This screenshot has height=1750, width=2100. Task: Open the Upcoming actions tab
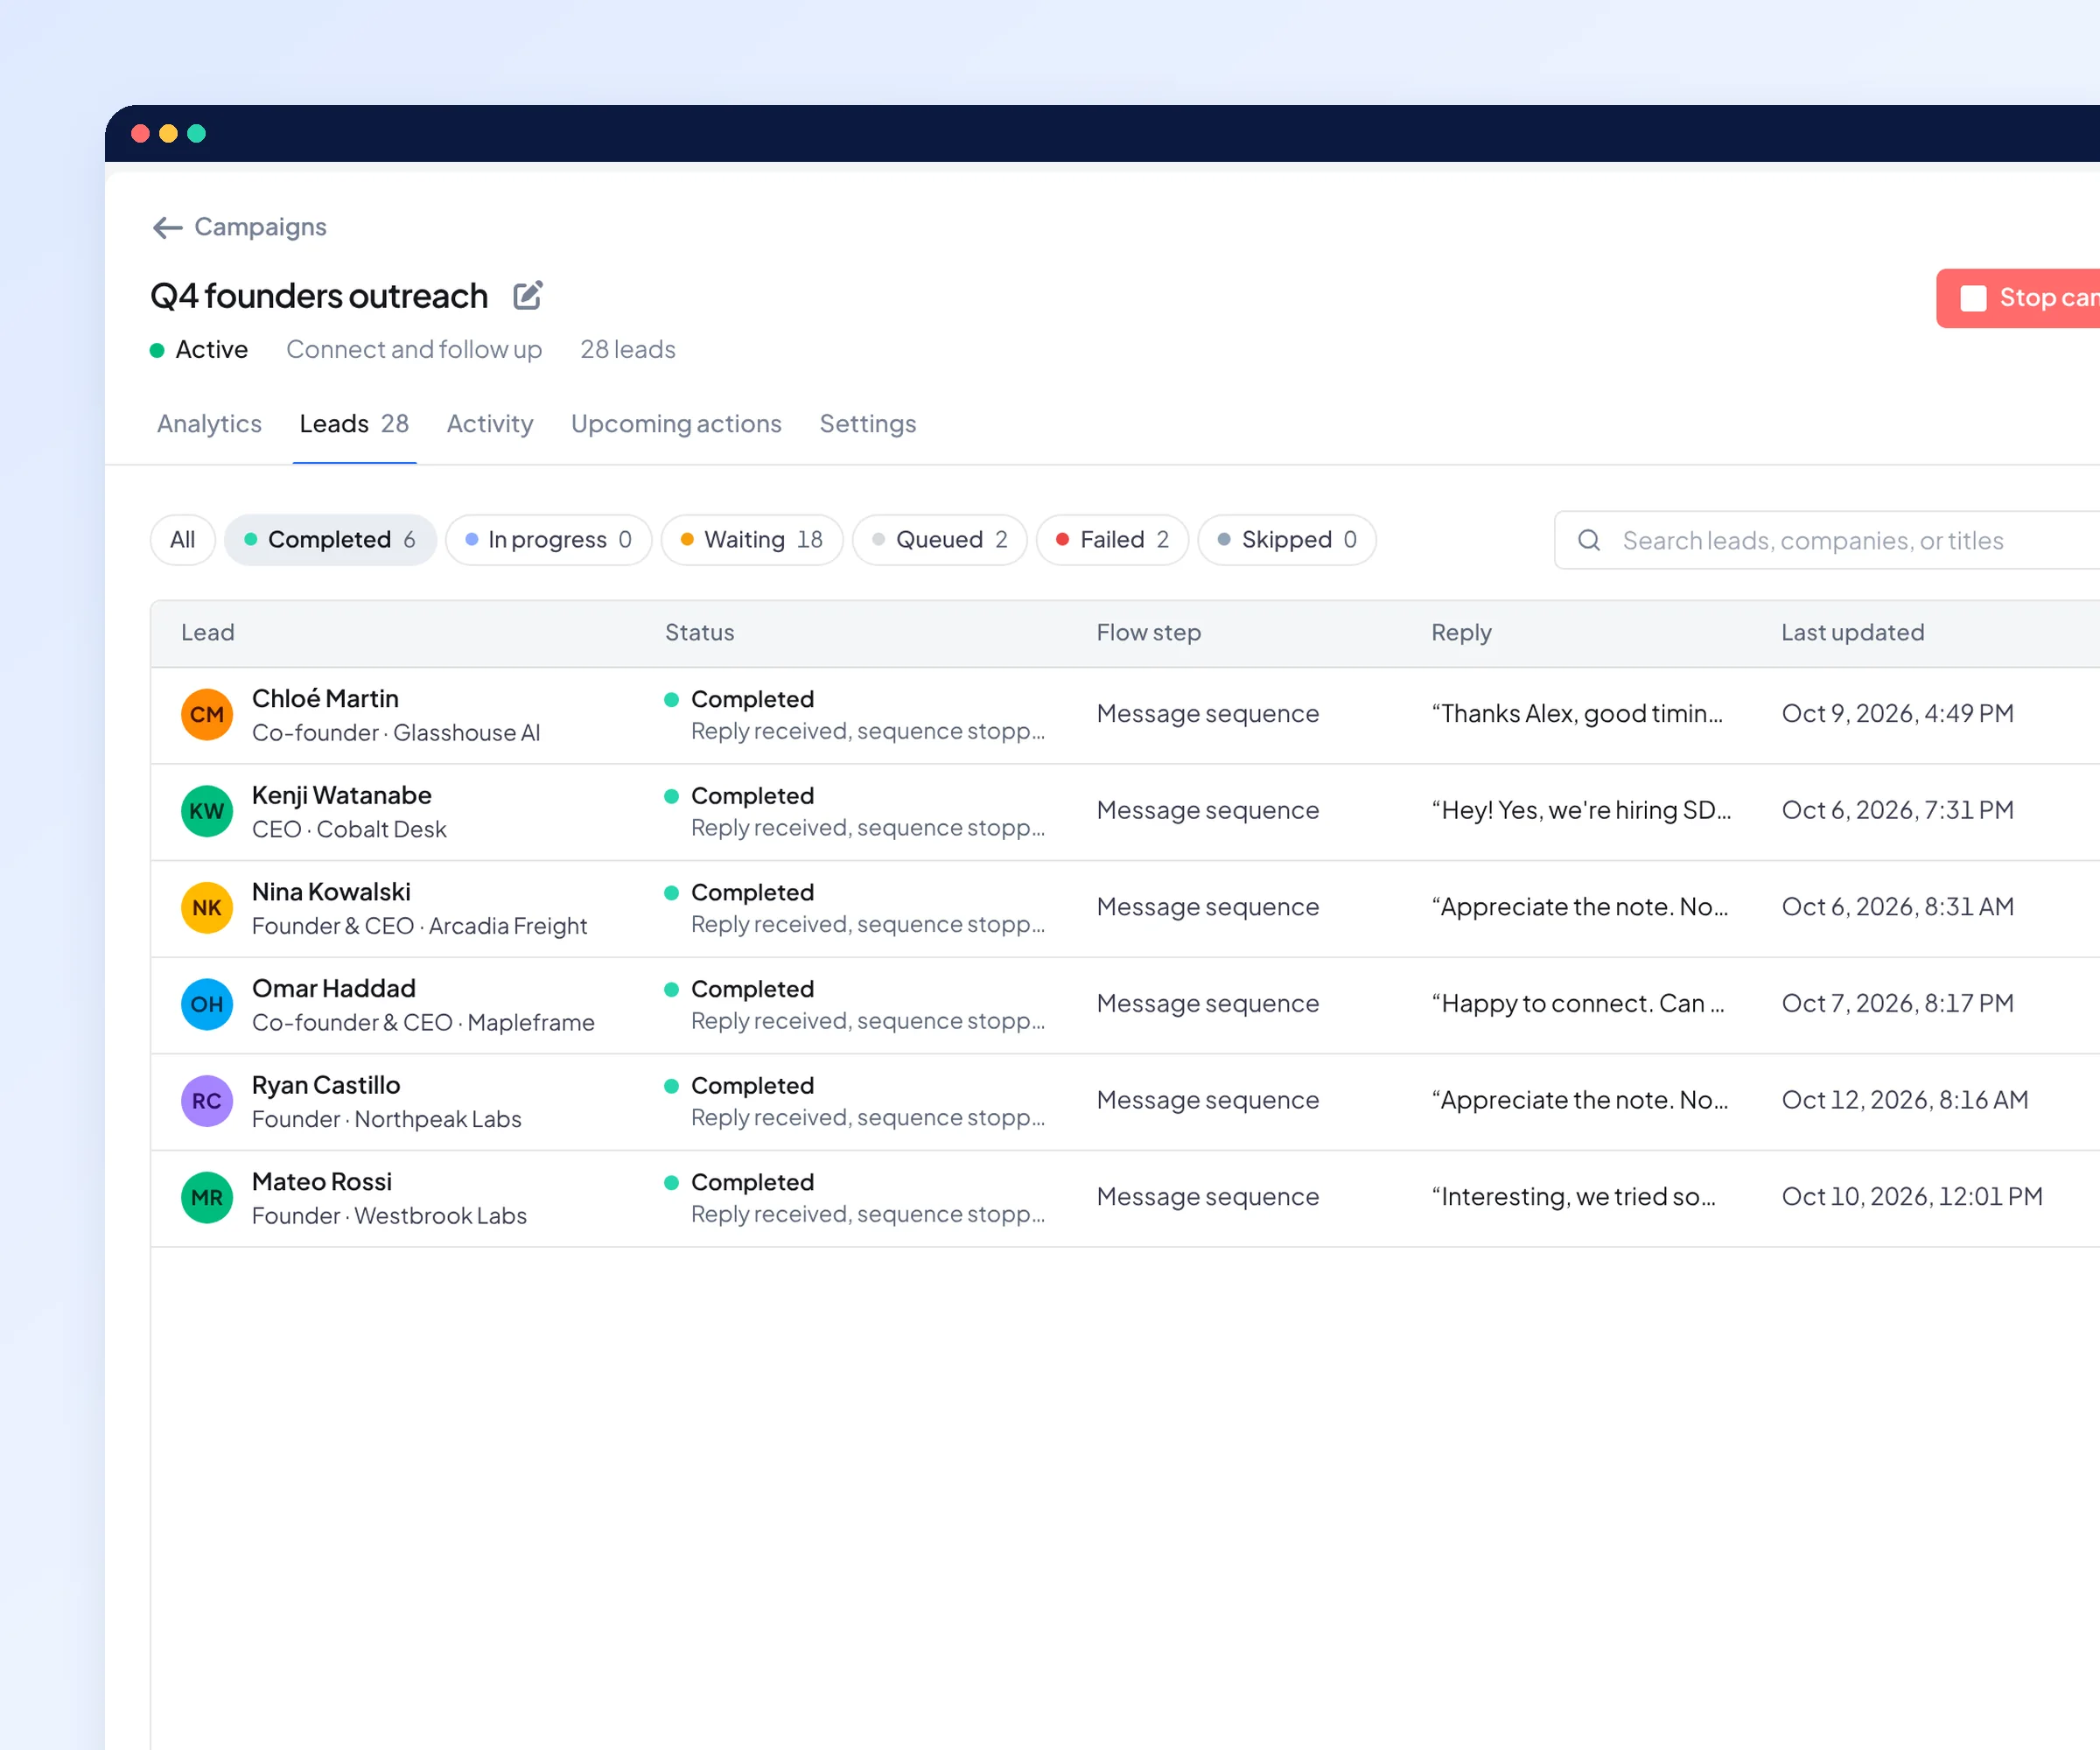coord(676,424)
